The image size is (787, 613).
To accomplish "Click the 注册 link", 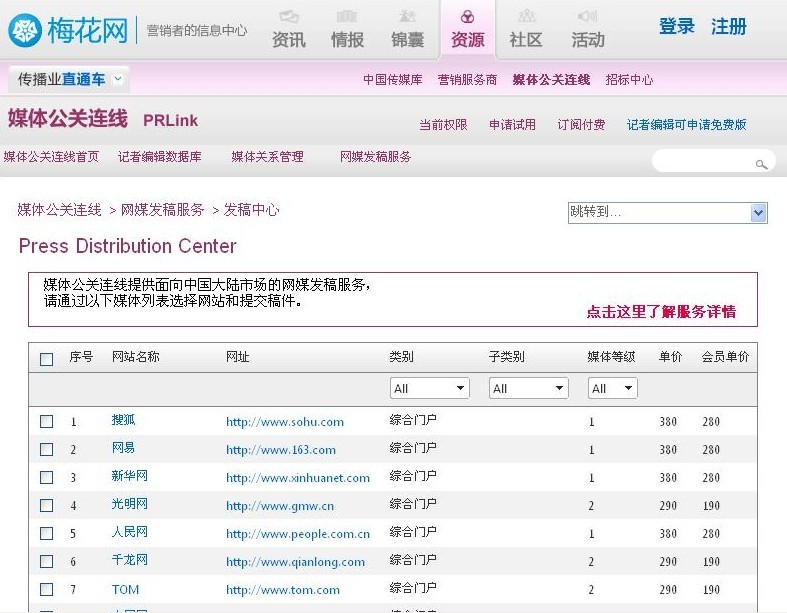I will click(x=729, y=26).
